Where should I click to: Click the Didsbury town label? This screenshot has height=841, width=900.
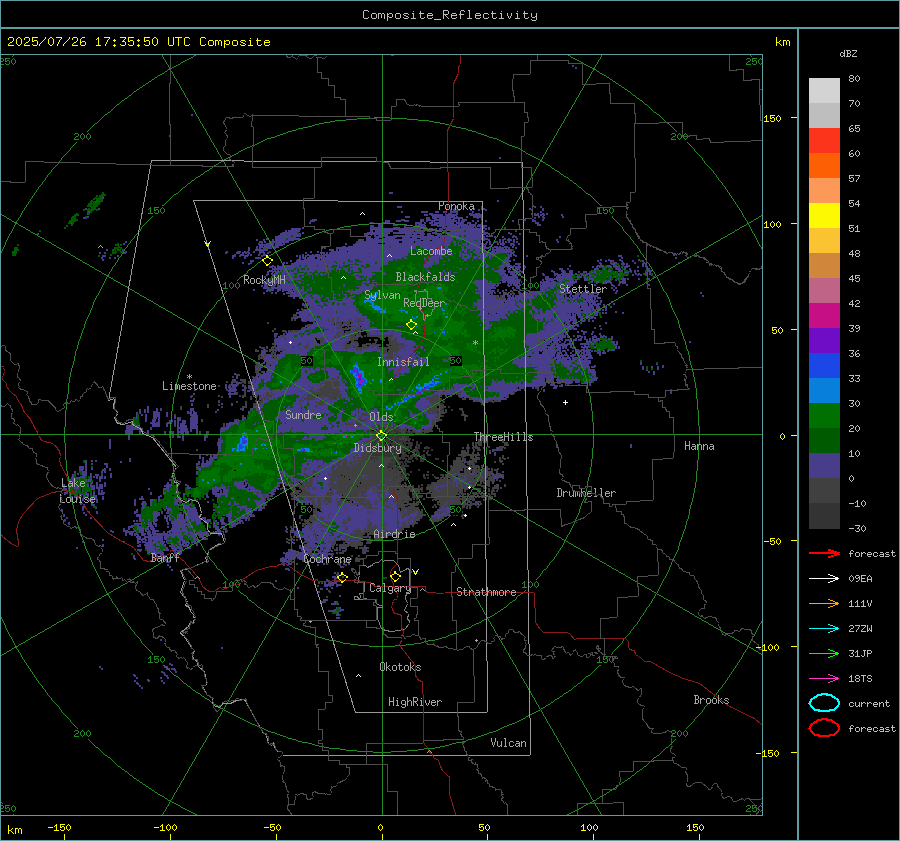378,448
